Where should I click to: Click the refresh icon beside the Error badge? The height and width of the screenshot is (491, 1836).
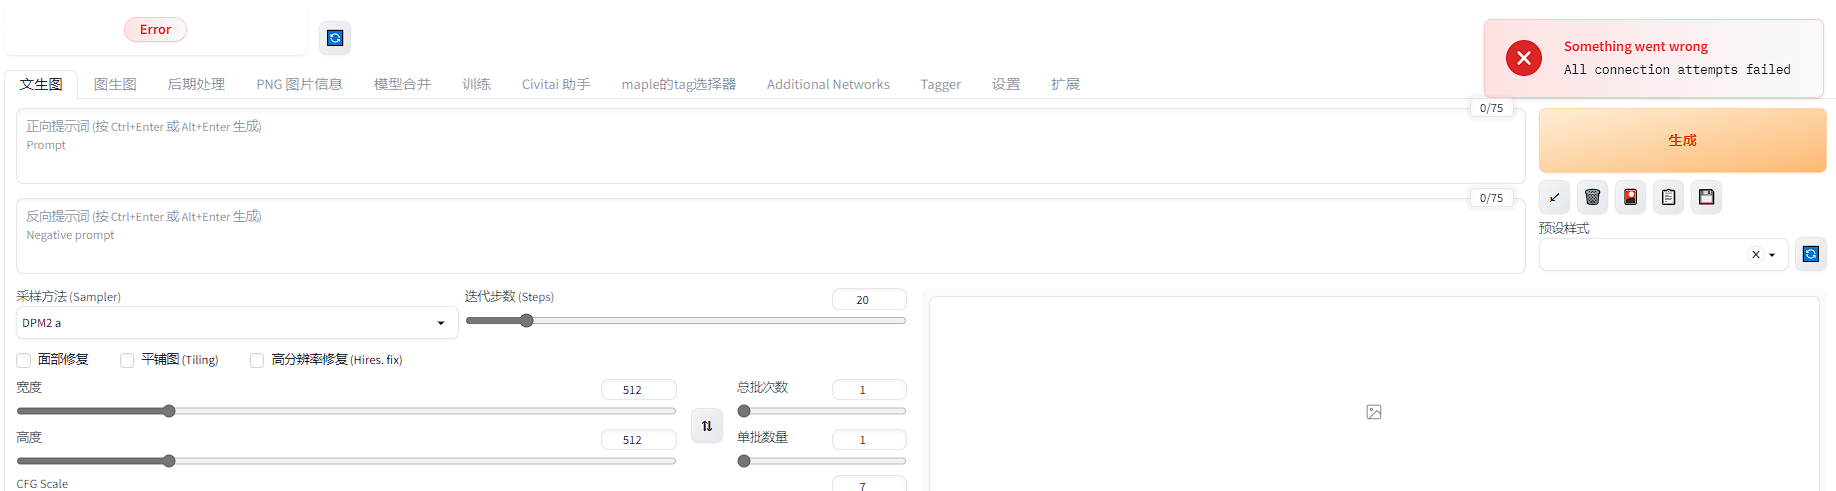(x=335, y=38)
